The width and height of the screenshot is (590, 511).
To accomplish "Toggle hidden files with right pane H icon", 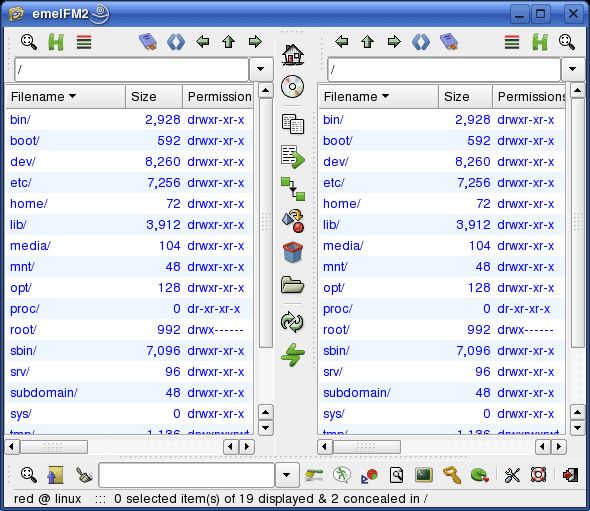I will tap(540, 42).
